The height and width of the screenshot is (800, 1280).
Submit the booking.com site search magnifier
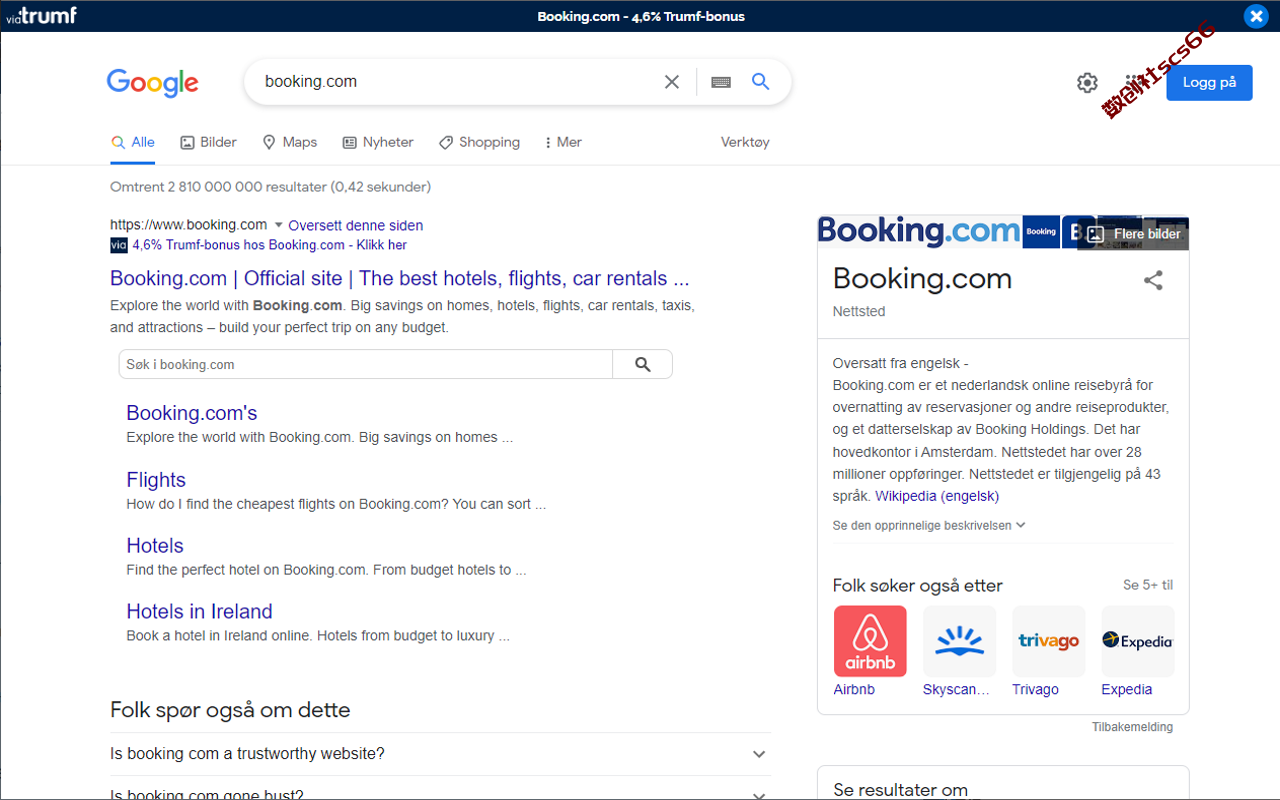(643, 364)
